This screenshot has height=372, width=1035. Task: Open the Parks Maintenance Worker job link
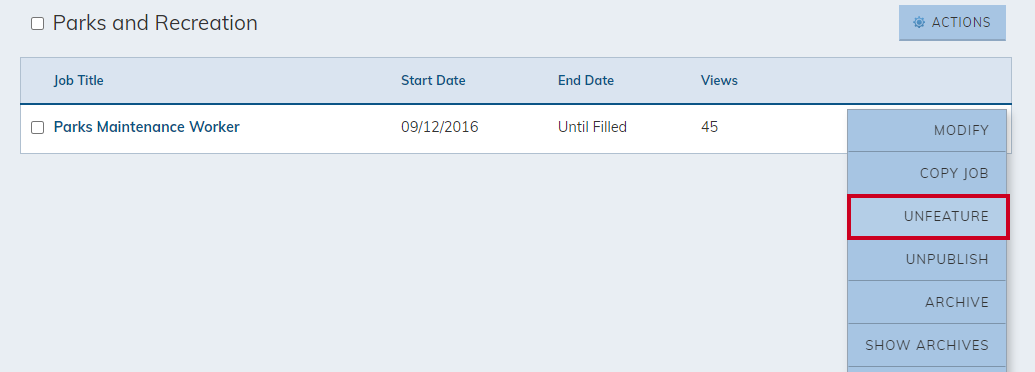pyautogui.click(x=147, y=127)
